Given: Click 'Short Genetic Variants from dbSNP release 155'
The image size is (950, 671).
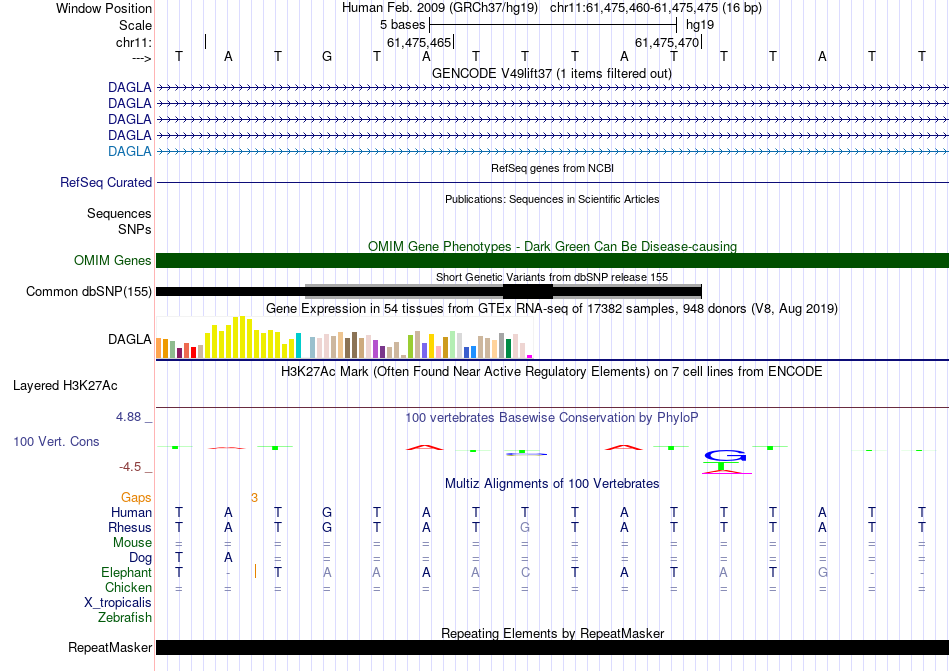Looking at the screenshot, I should [552, 277].
